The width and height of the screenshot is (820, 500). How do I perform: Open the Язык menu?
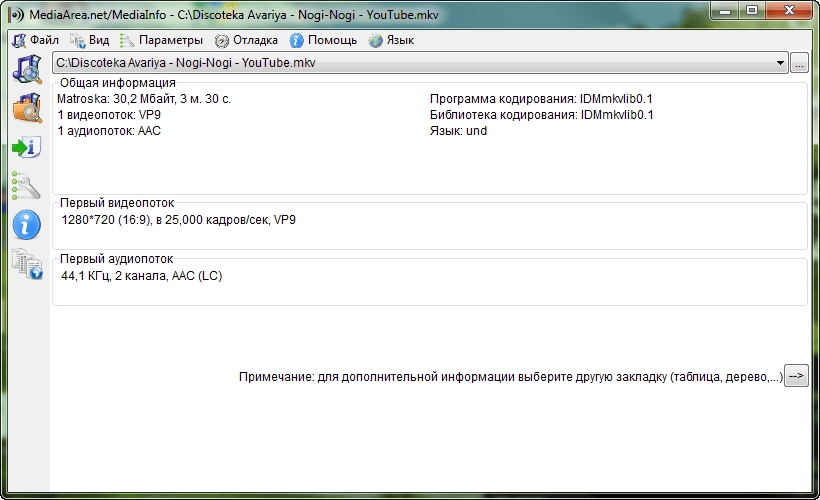pyautogui.click(x=391, y=40)
